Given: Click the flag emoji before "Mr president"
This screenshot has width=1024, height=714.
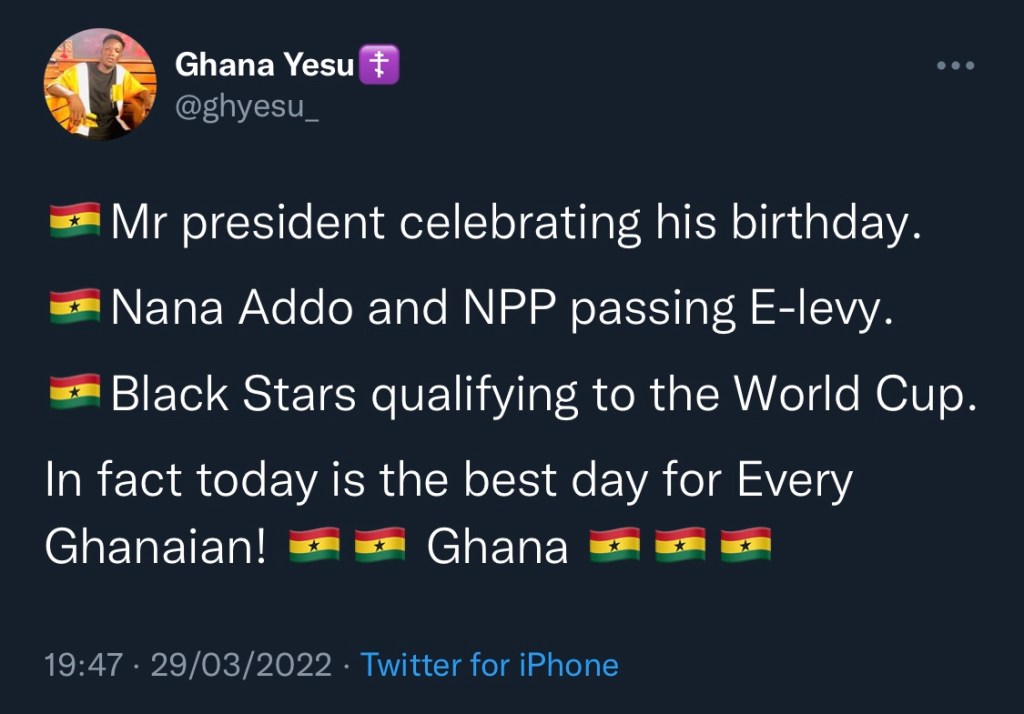Looking at the screenshot, I should [74, 222].
